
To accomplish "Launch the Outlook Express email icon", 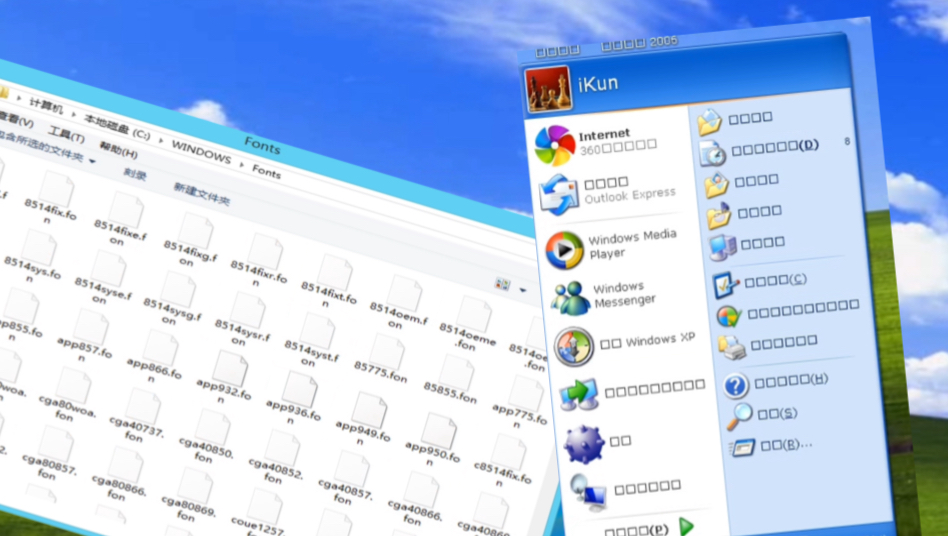I will pyautogui.click(x=559, y=195).
